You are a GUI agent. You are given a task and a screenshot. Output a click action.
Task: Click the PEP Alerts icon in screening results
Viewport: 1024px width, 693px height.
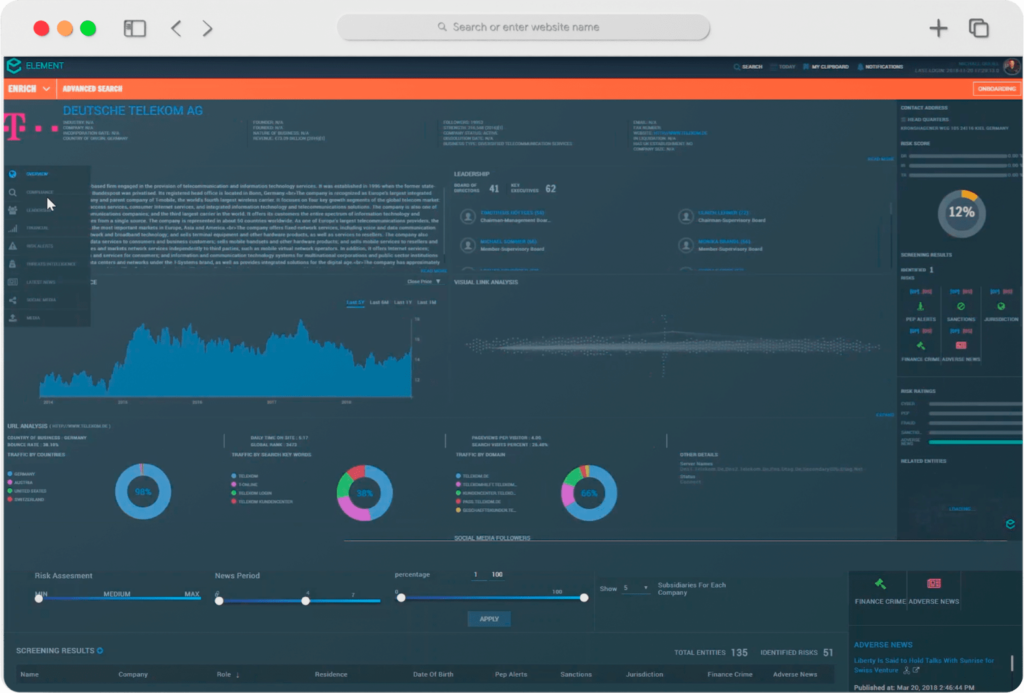click(921, 306)
